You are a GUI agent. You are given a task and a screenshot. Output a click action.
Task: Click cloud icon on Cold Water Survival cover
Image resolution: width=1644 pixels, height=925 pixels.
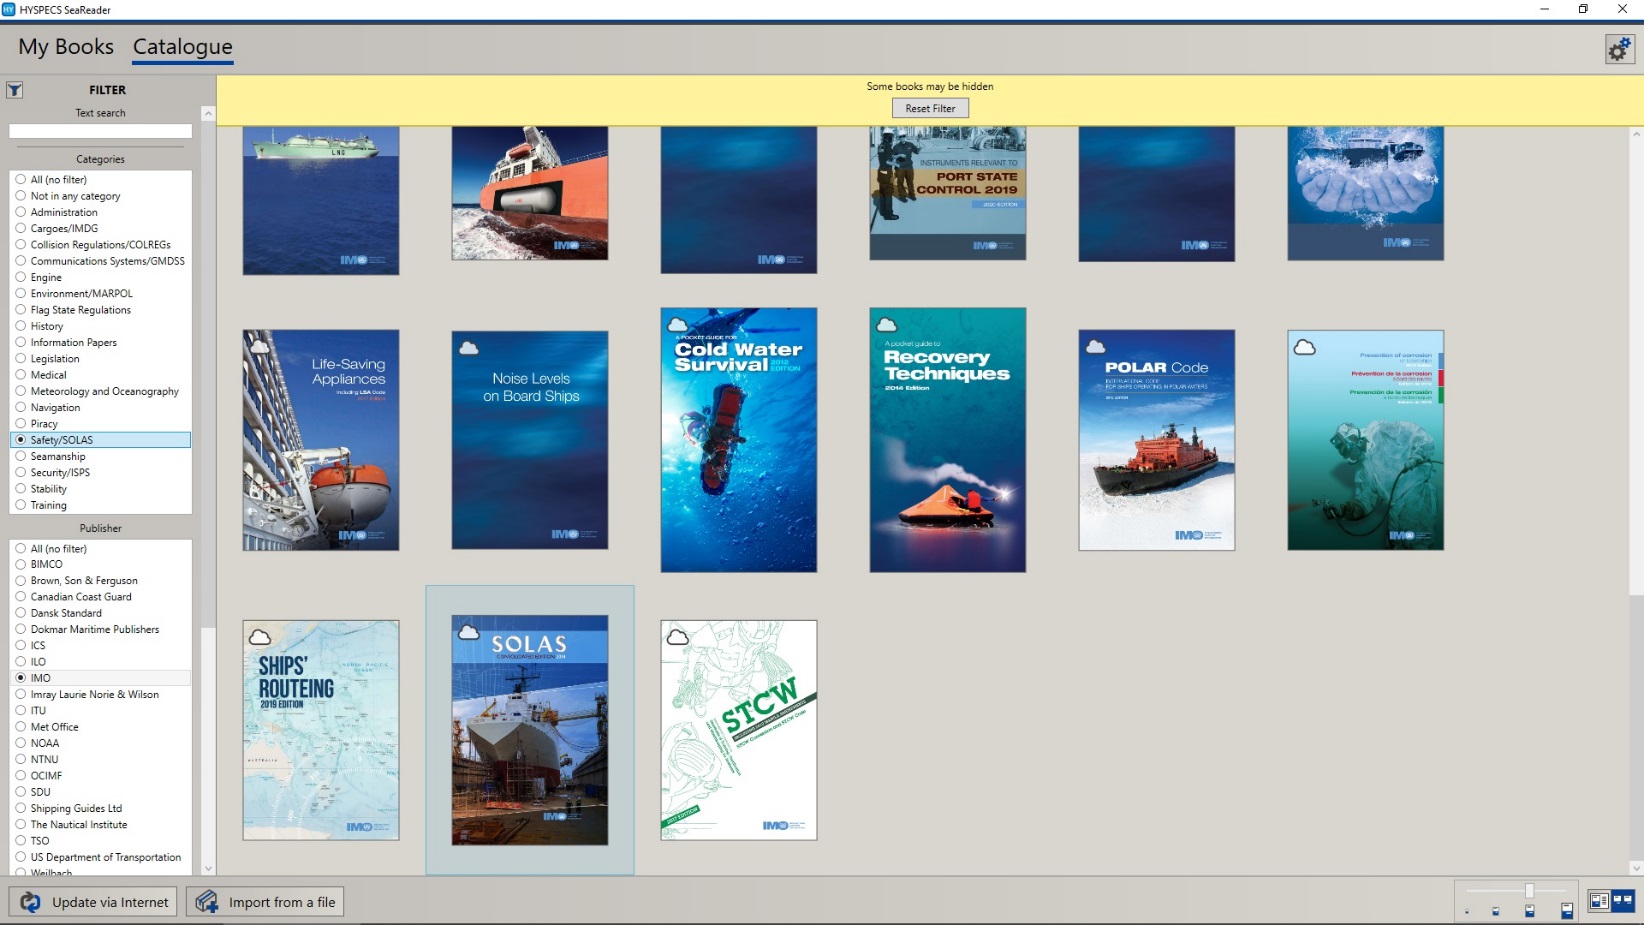(x=677, y=325)
